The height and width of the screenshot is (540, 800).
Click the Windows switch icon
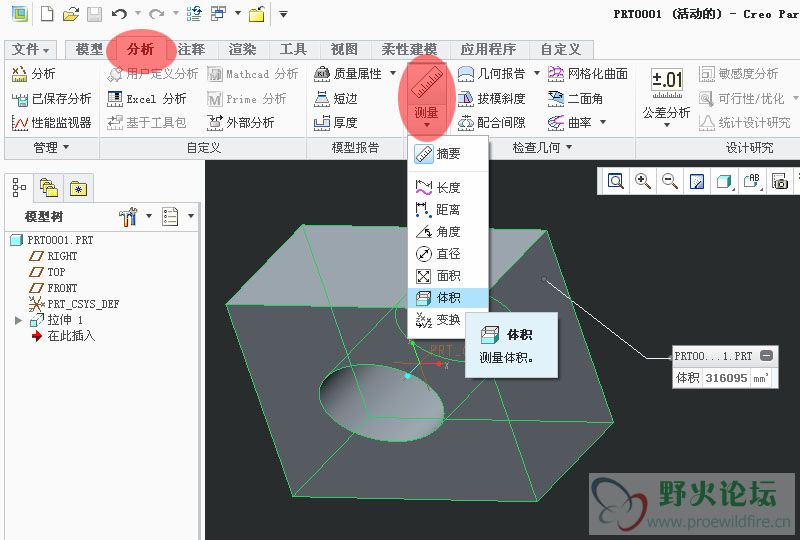click(x=219, y=14)
